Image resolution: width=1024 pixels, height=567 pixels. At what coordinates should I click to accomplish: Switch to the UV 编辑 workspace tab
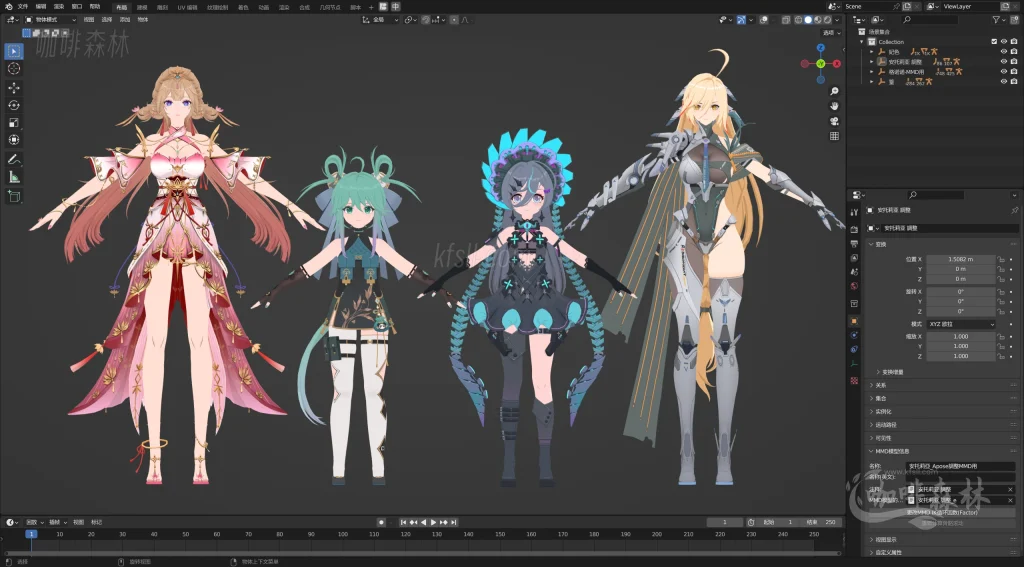click(x=187, y=7)
